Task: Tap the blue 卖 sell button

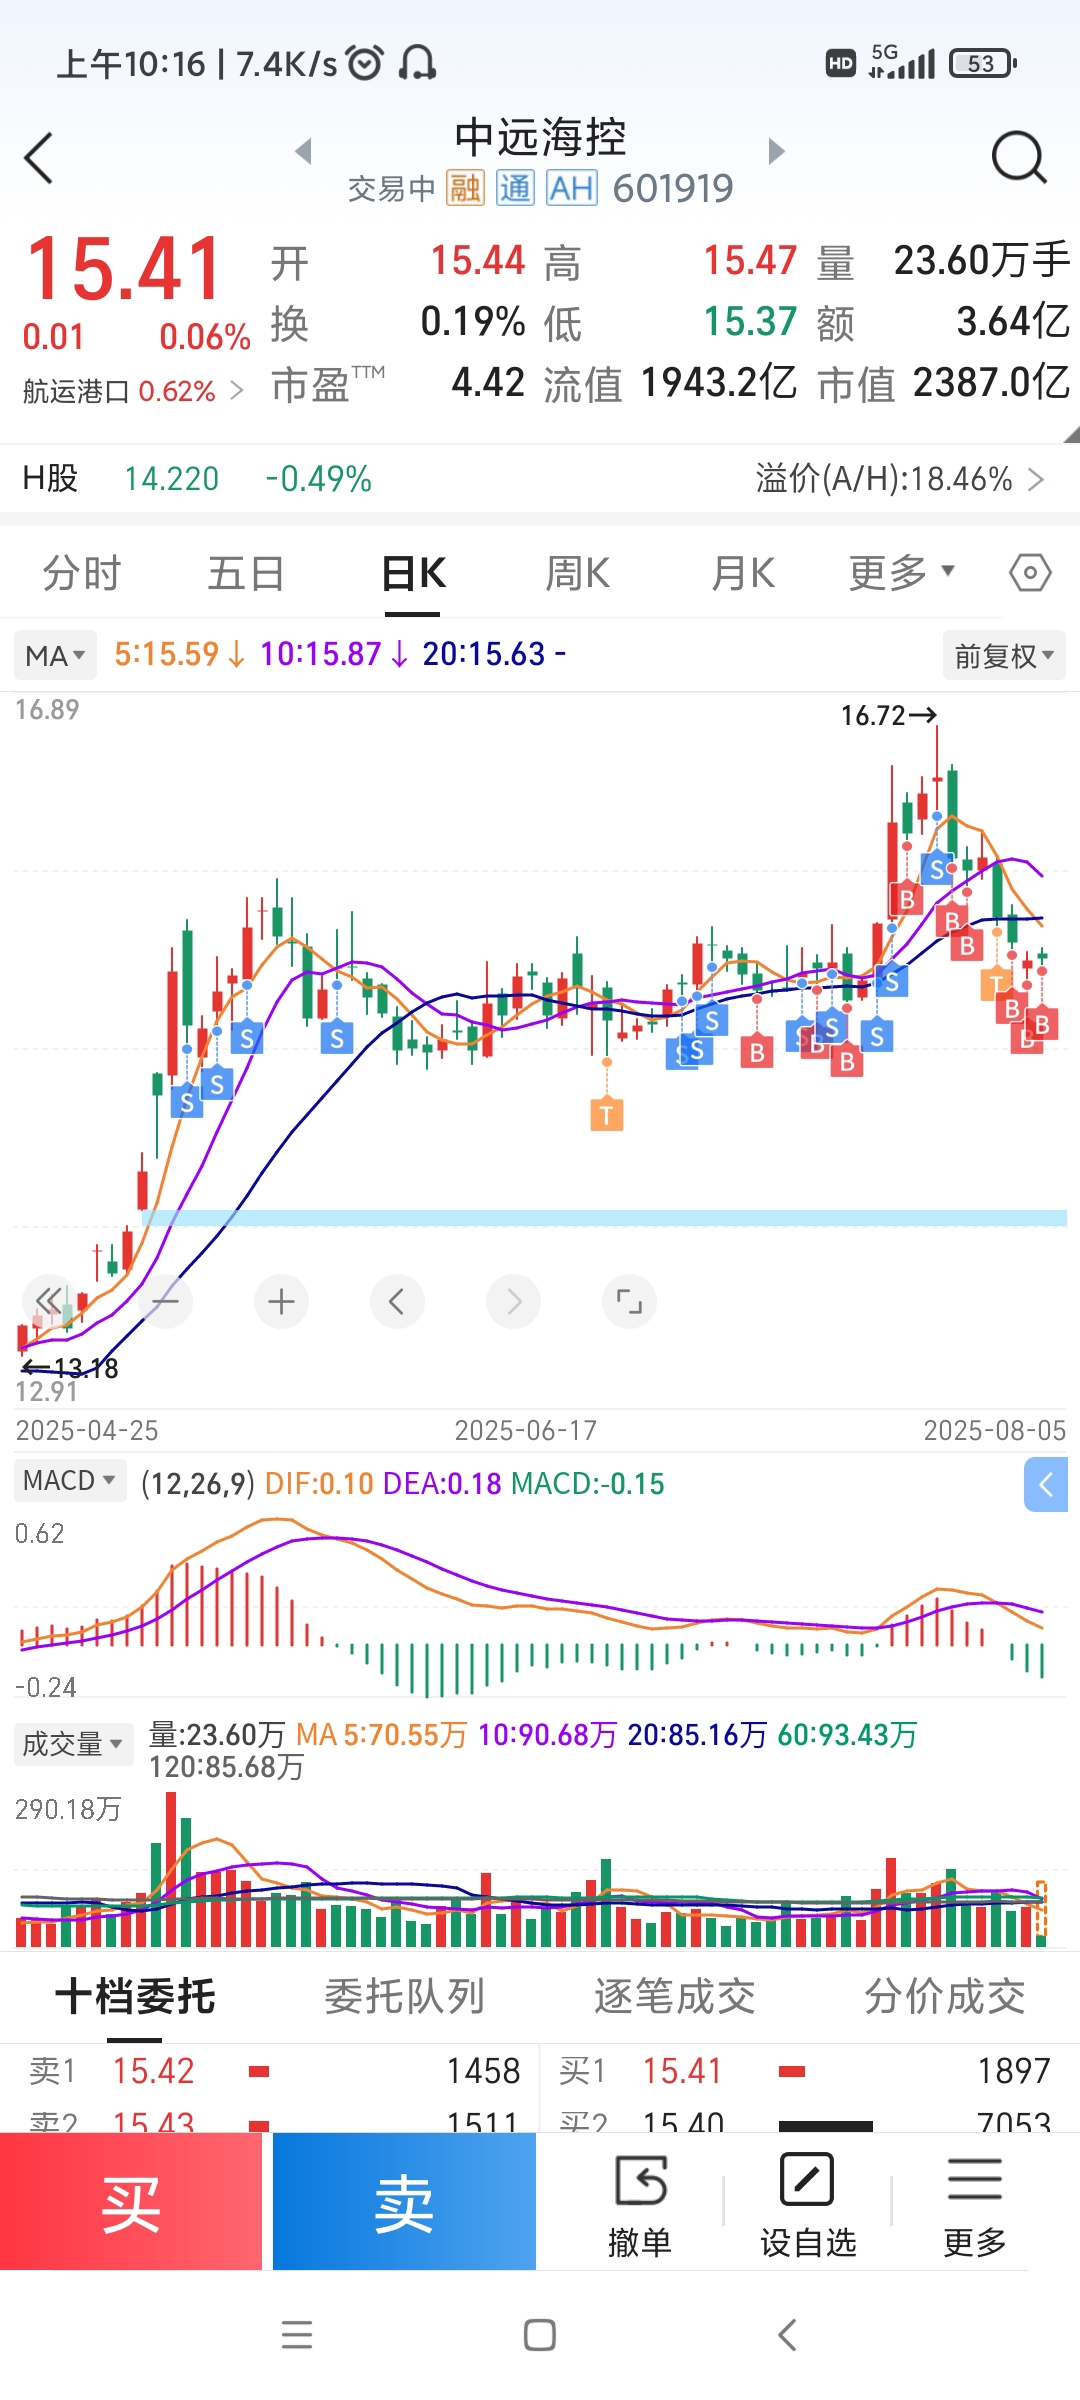Action: coord(404,2201)
